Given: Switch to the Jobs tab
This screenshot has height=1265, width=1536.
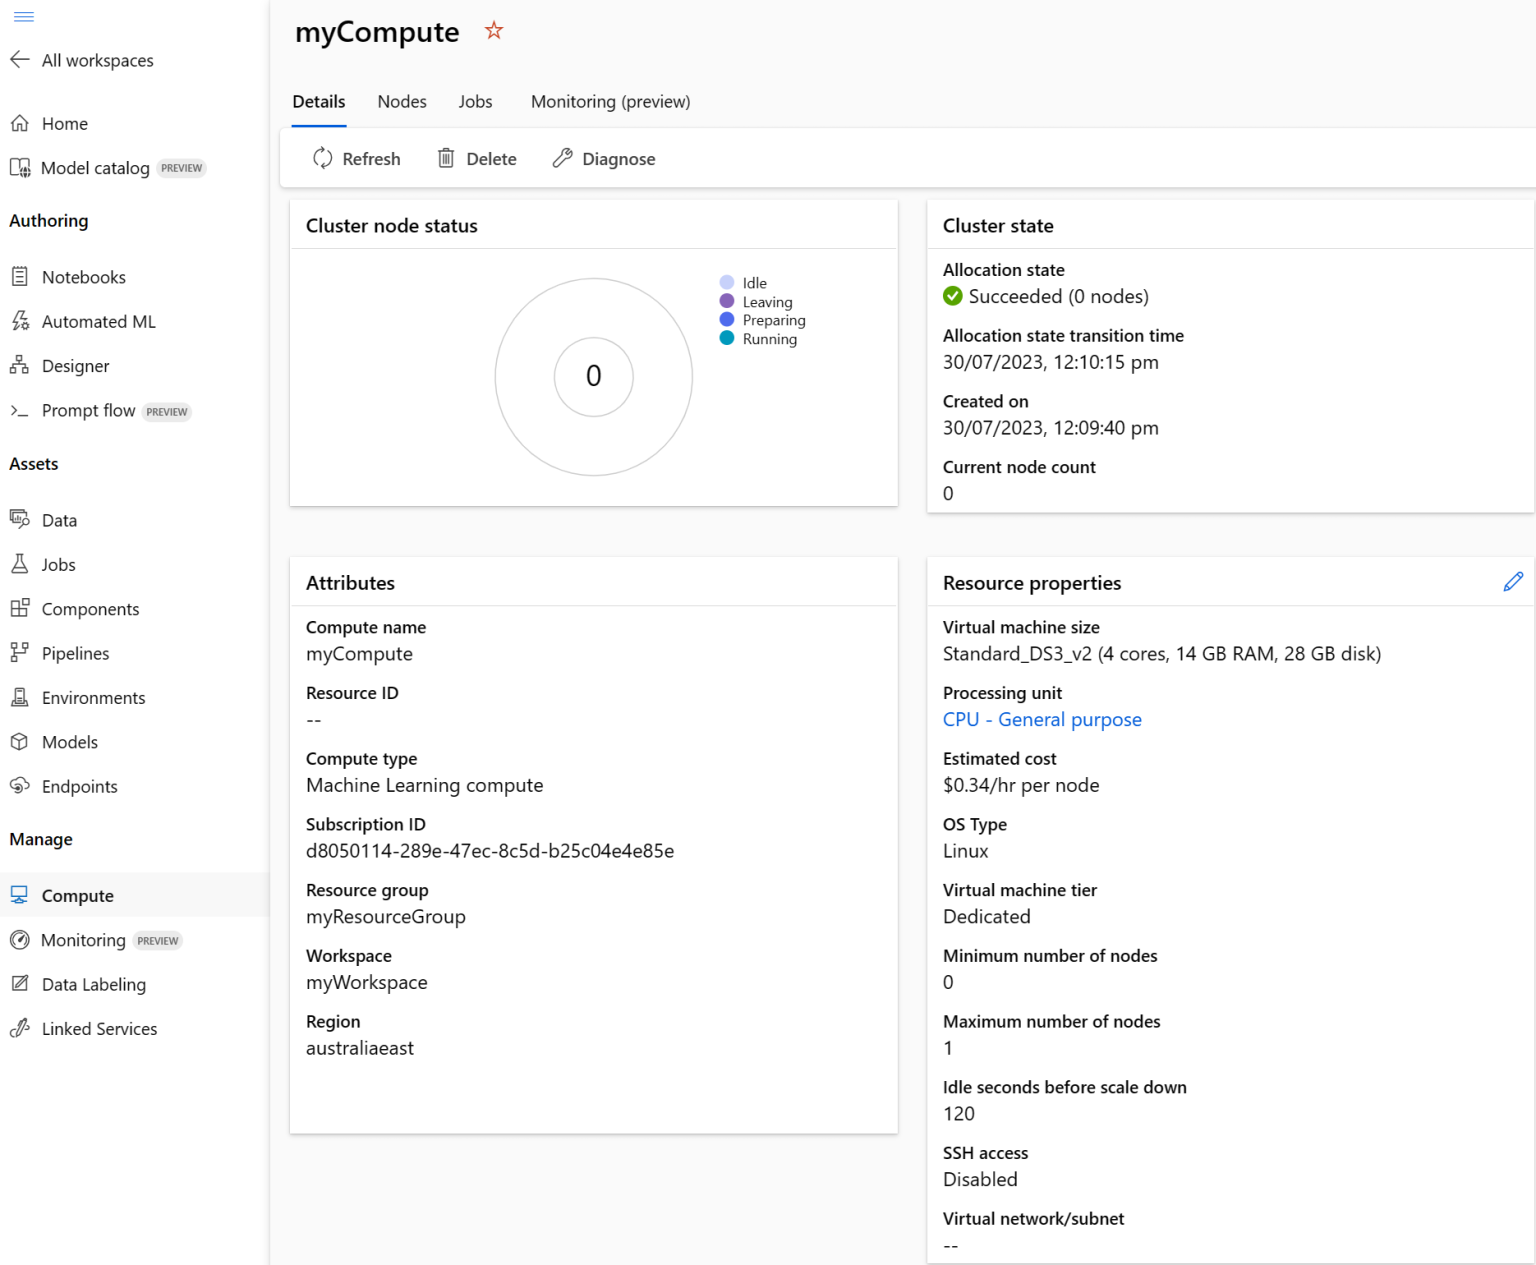Looking at the screenshot, I should click(475, 101).
